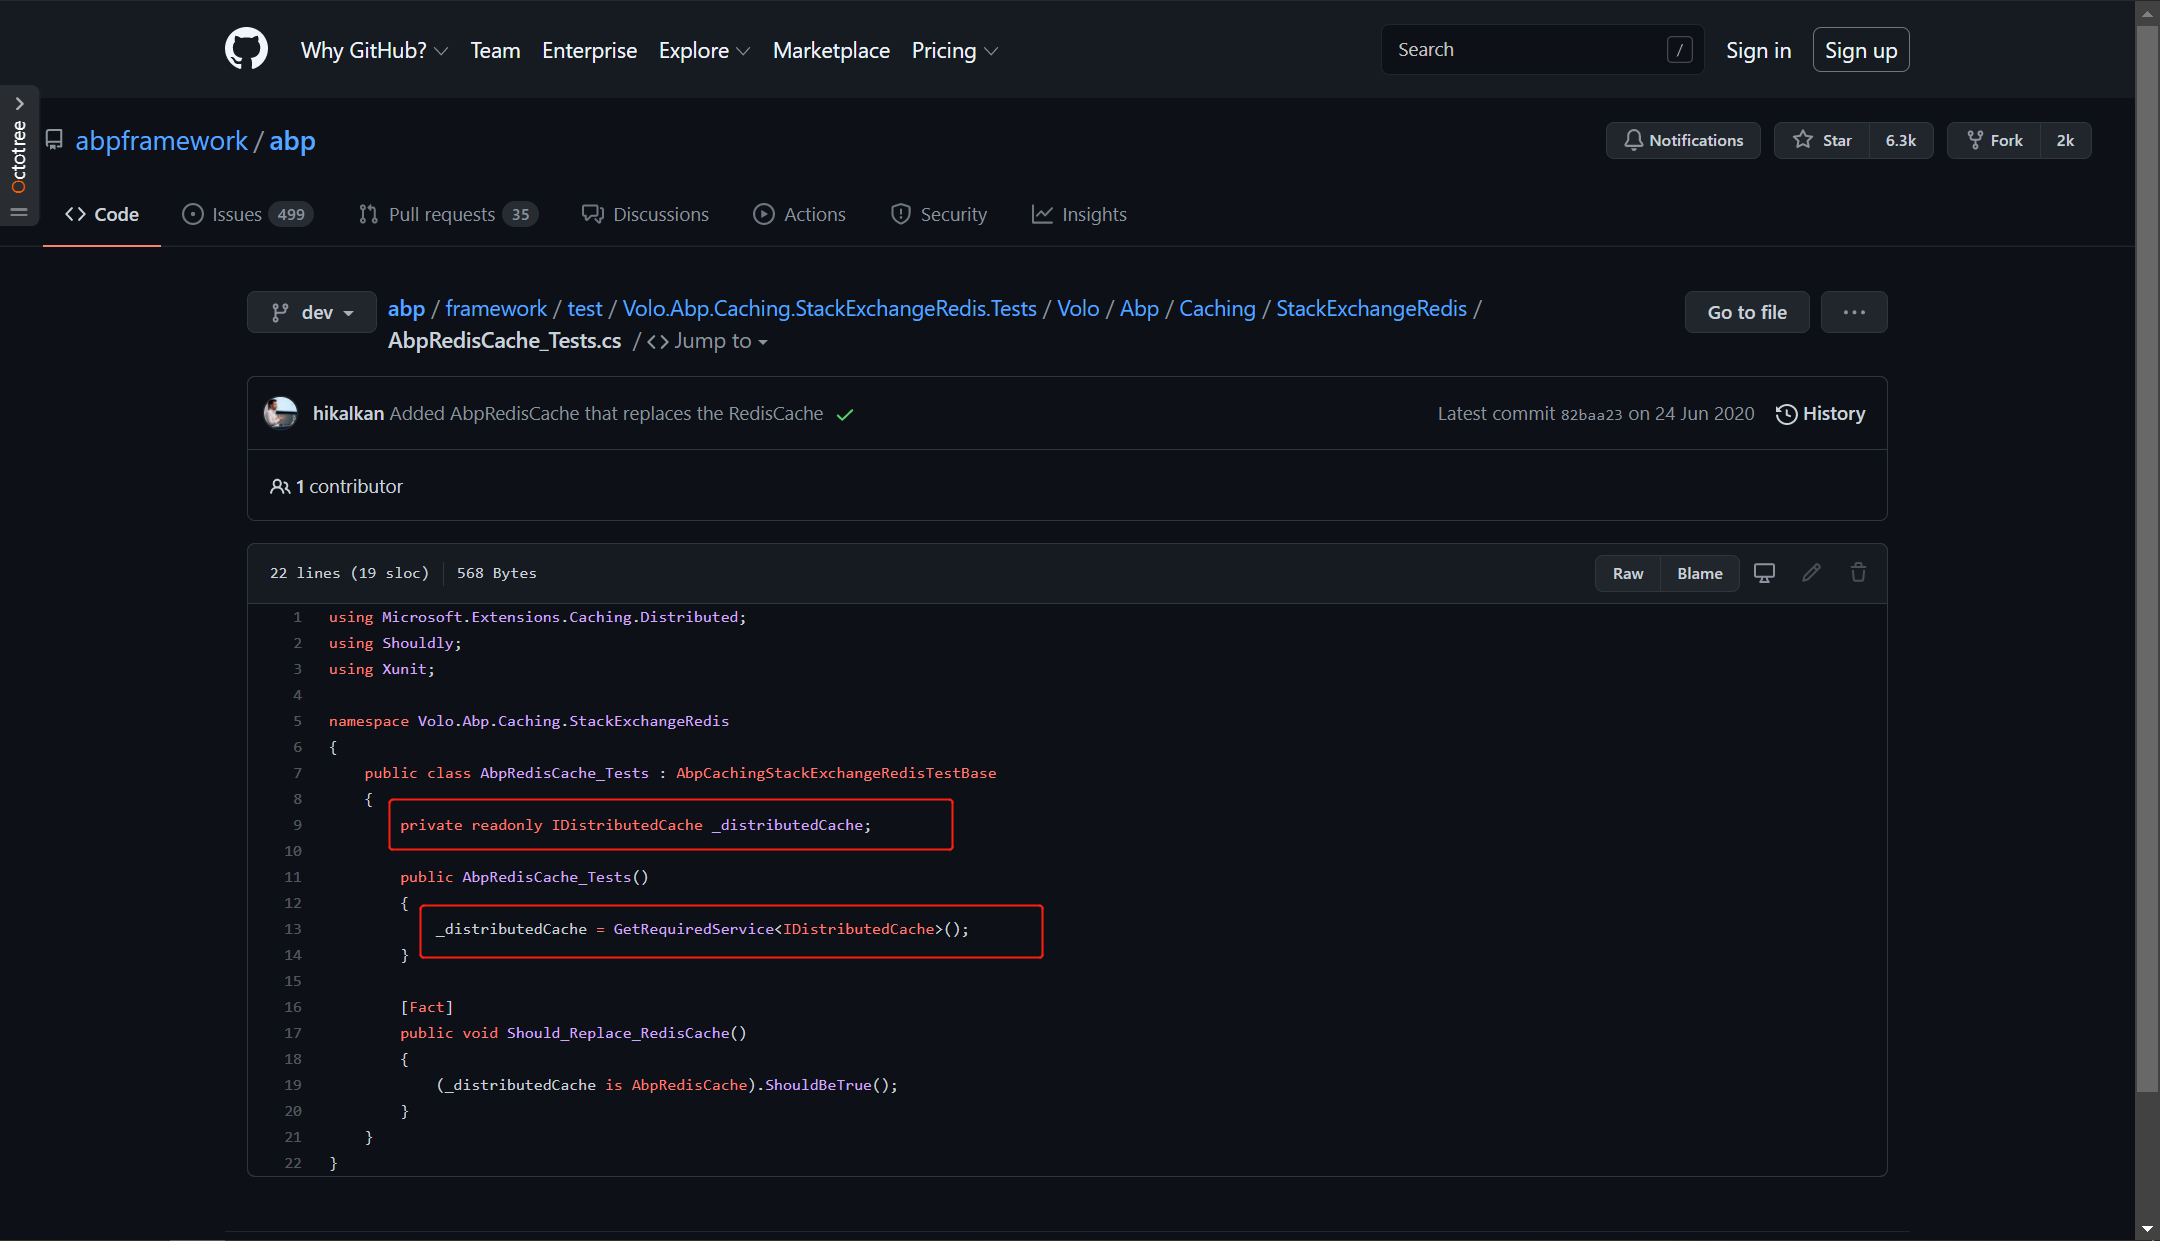Viewport: 2160px width, 1241px height.
Task: Expand the Pricing menu
Action: 954,50
